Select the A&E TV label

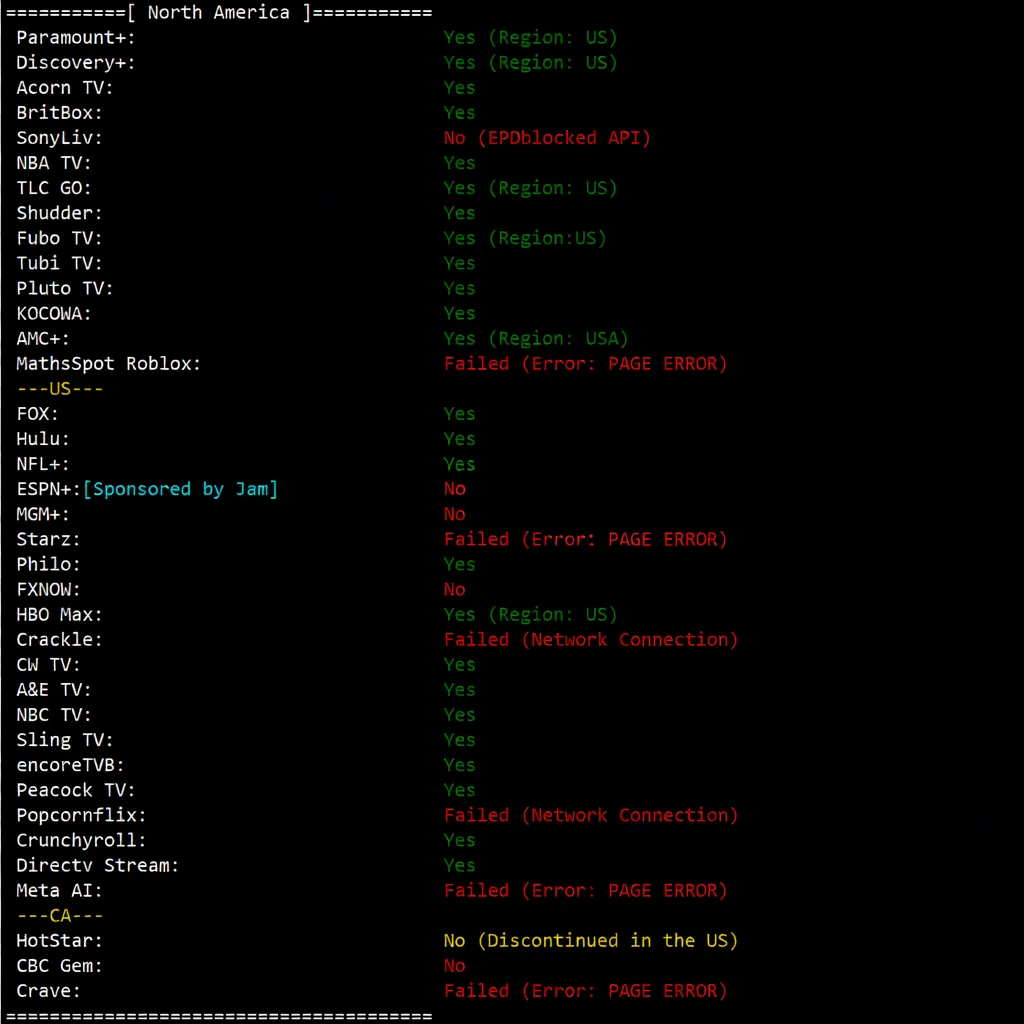click(54, 690)
